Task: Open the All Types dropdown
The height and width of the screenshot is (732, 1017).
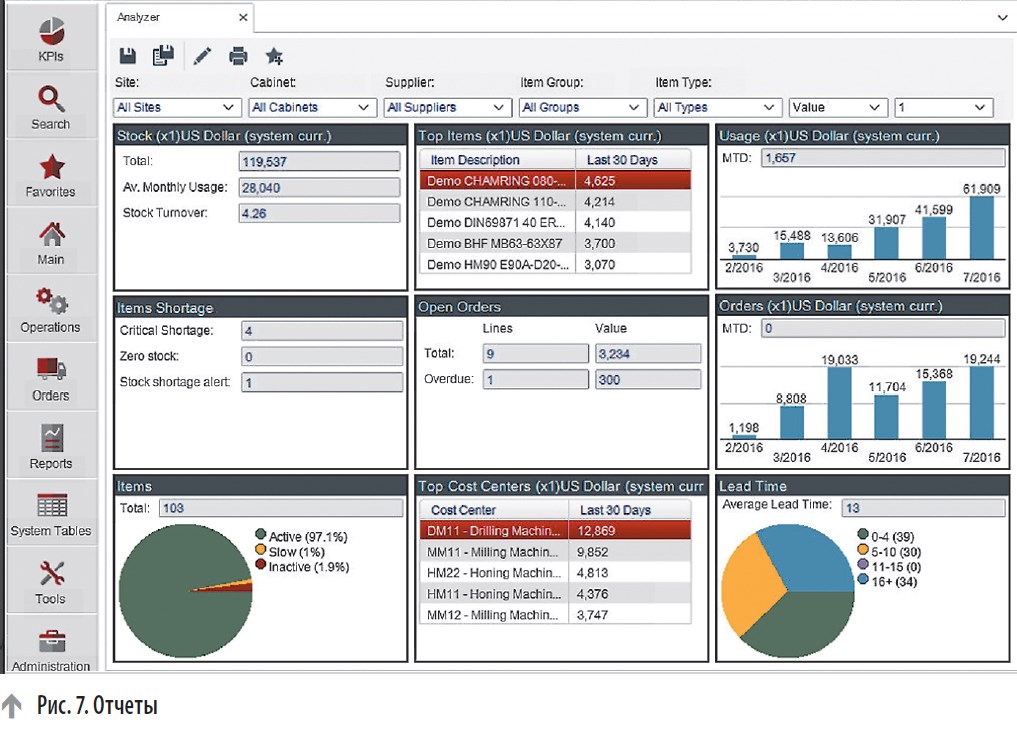Action: pos(717,107)
